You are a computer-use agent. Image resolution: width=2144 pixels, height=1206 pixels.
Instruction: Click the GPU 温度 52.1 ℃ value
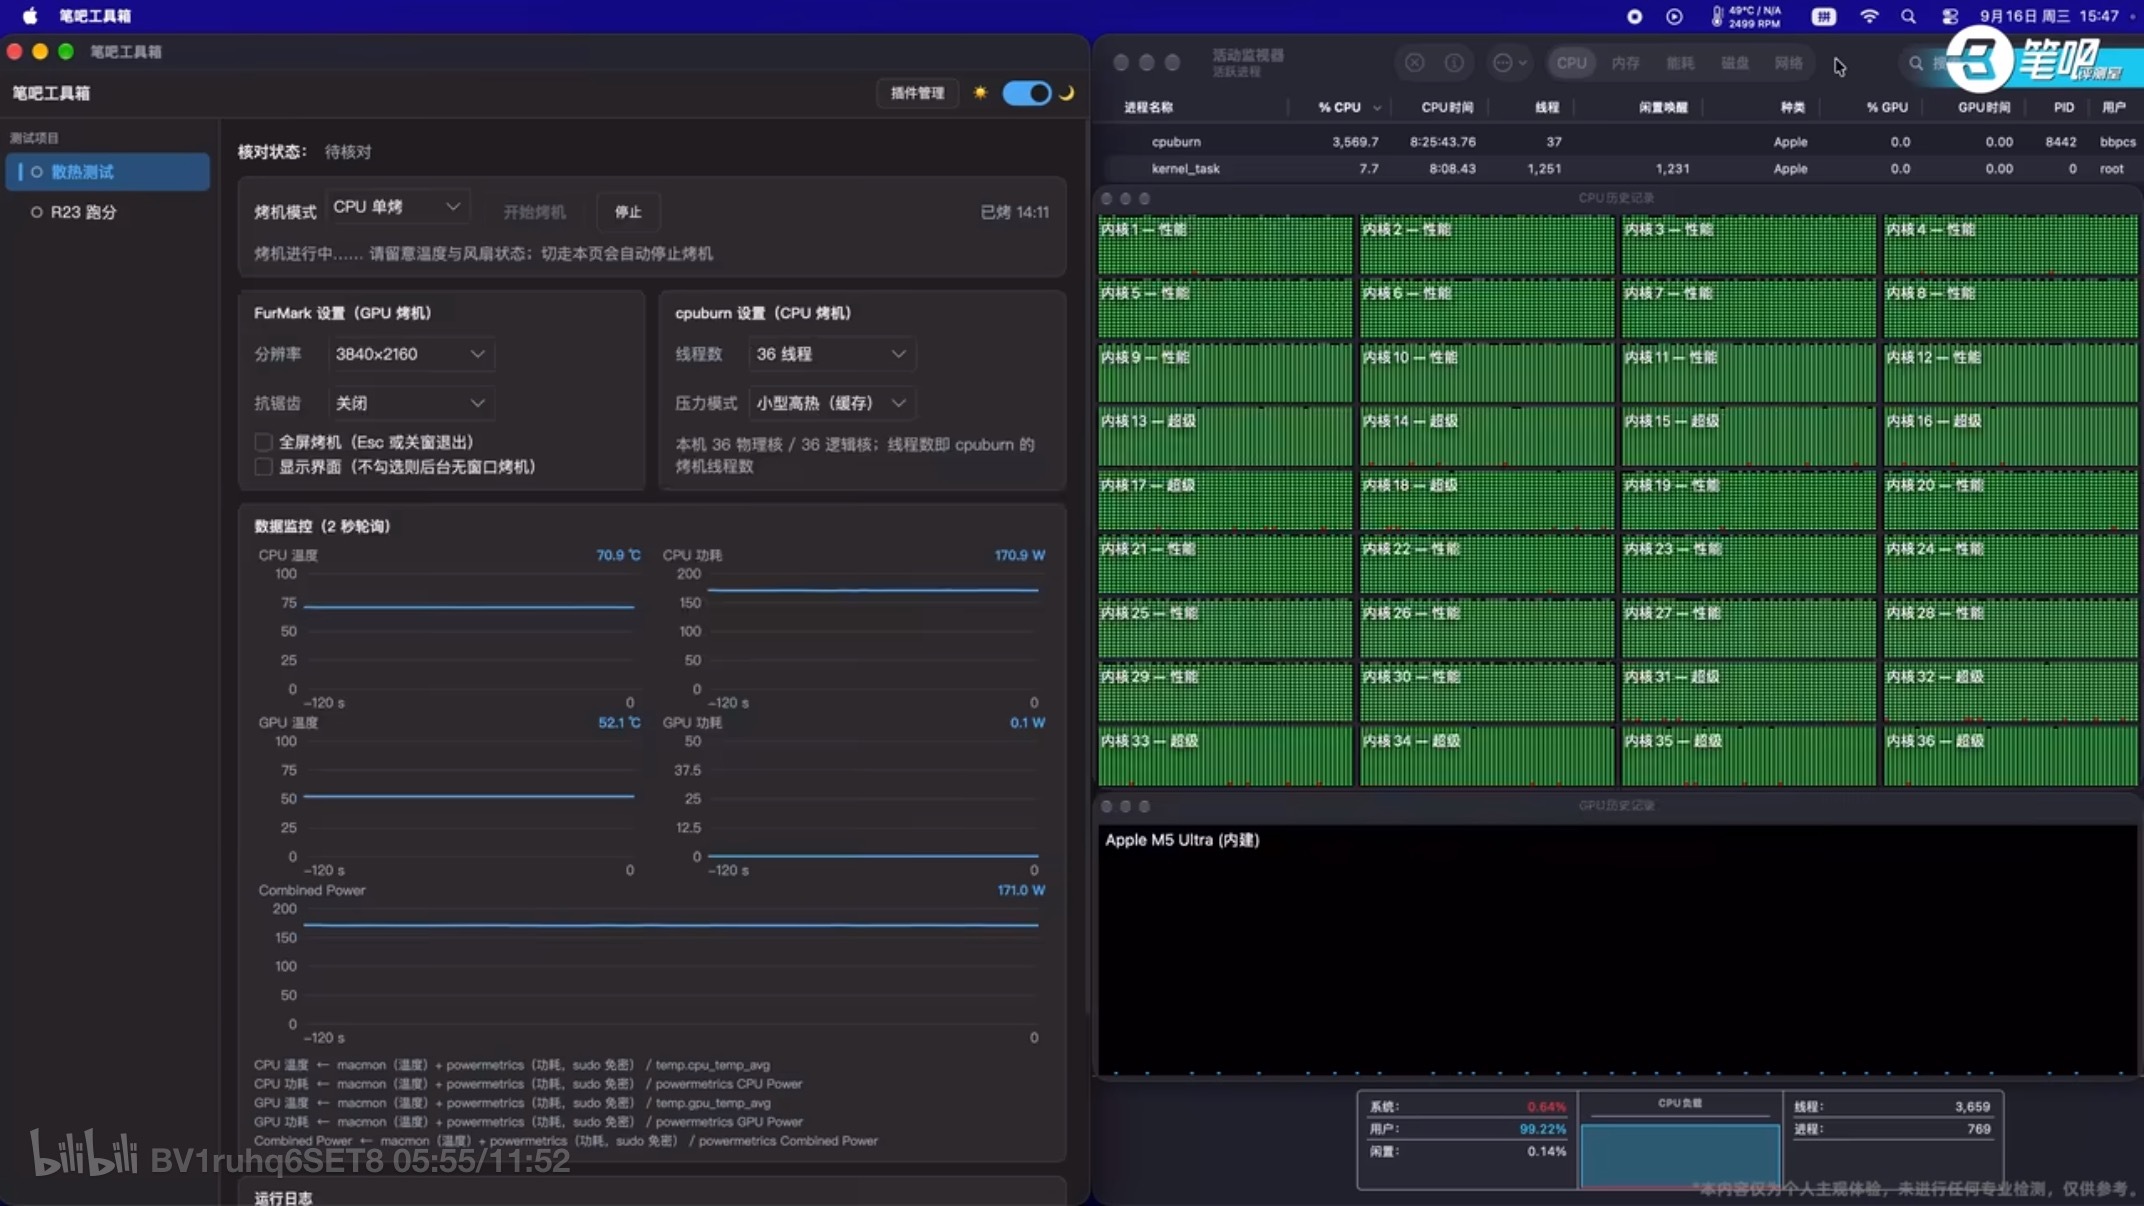click(x=619, y=722)
